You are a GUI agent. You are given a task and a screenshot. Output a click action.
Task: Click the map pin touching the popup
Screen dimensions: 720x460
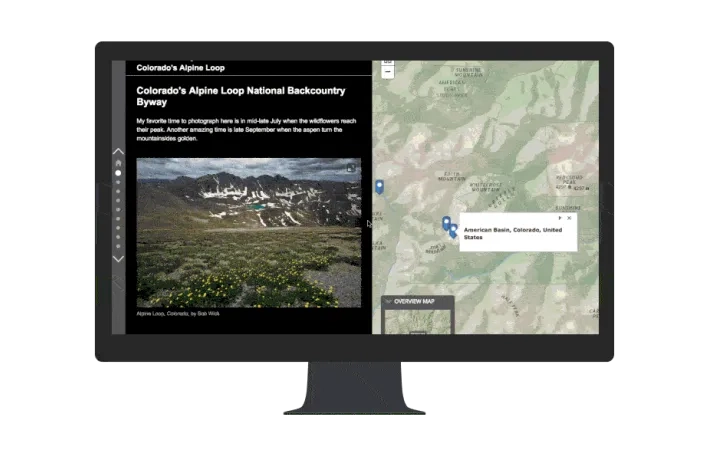tap(453, 231)
